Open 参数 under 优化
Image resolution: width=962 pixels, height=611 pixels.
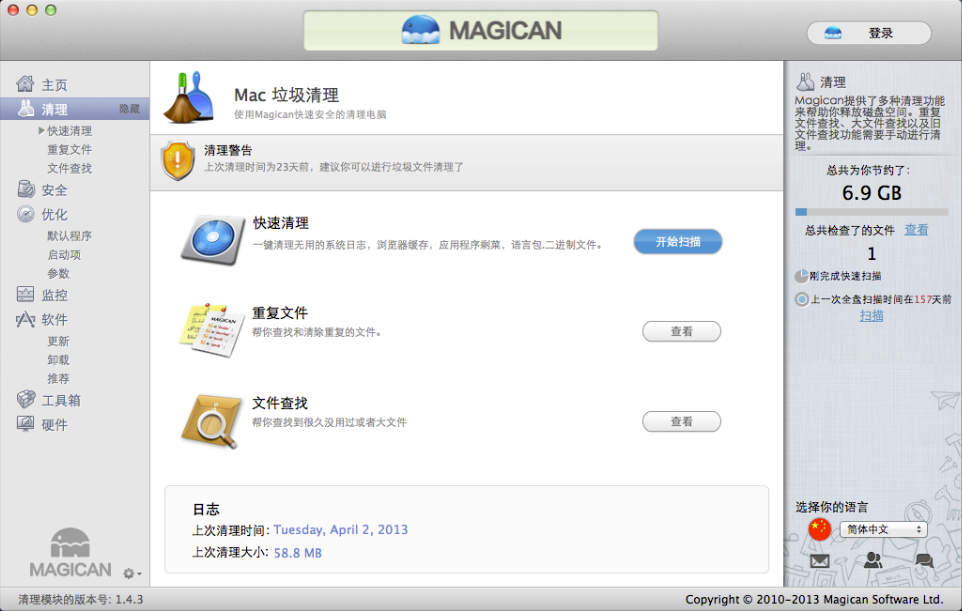(x=58, y=273)
